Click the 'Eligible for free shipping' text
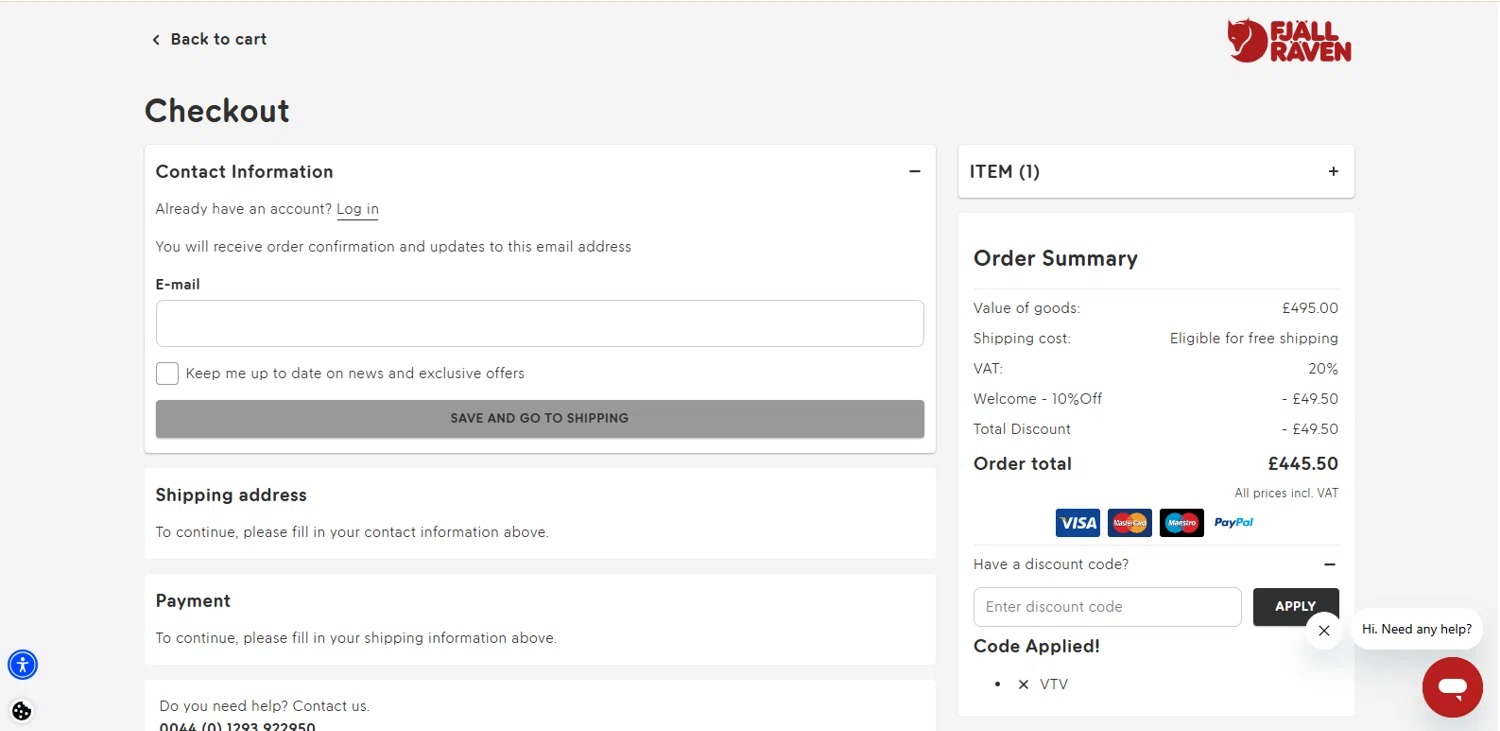 [x=1254, y=338]
